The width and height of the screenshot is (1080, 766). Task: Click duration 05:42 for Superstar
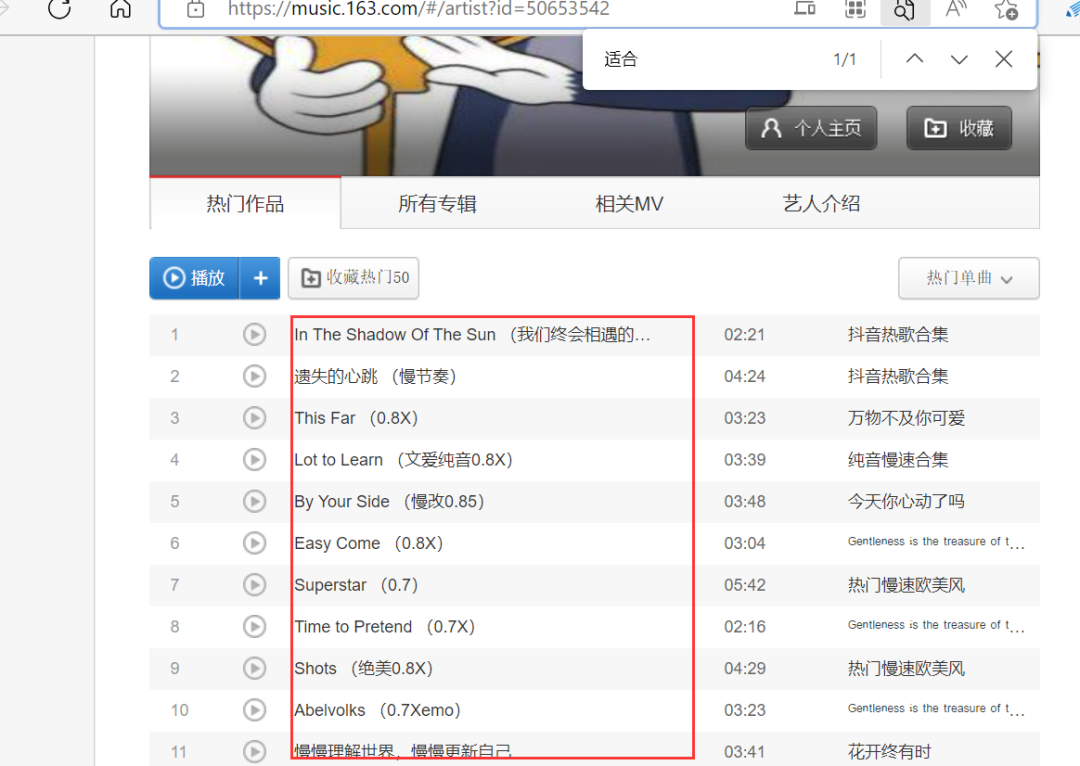pyautogui.click(x=745, y=585)
